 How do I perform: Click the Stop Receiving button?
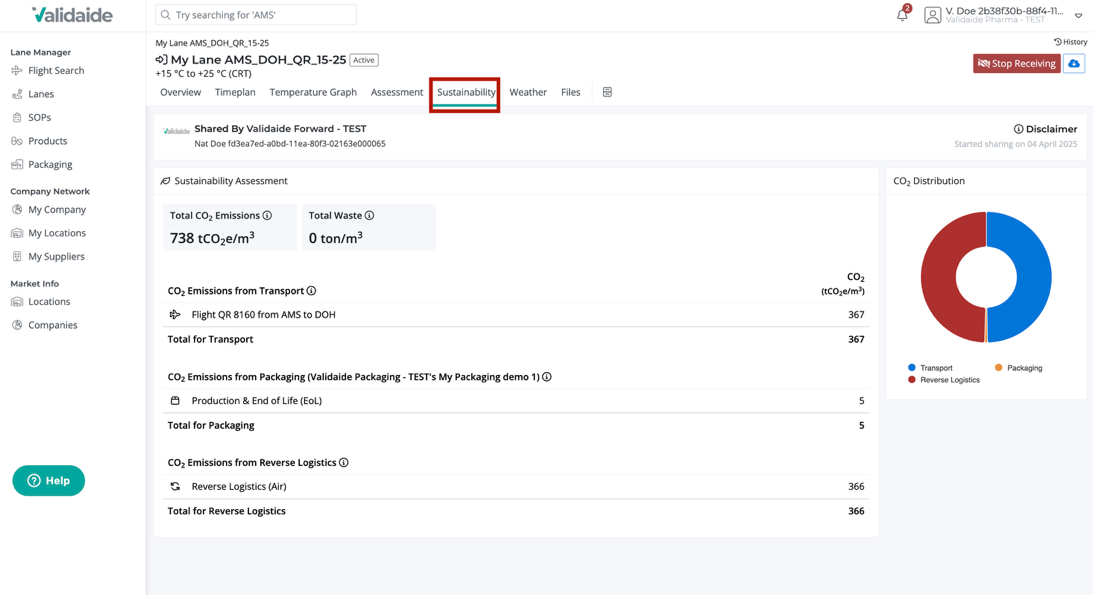click(1016, 63)
